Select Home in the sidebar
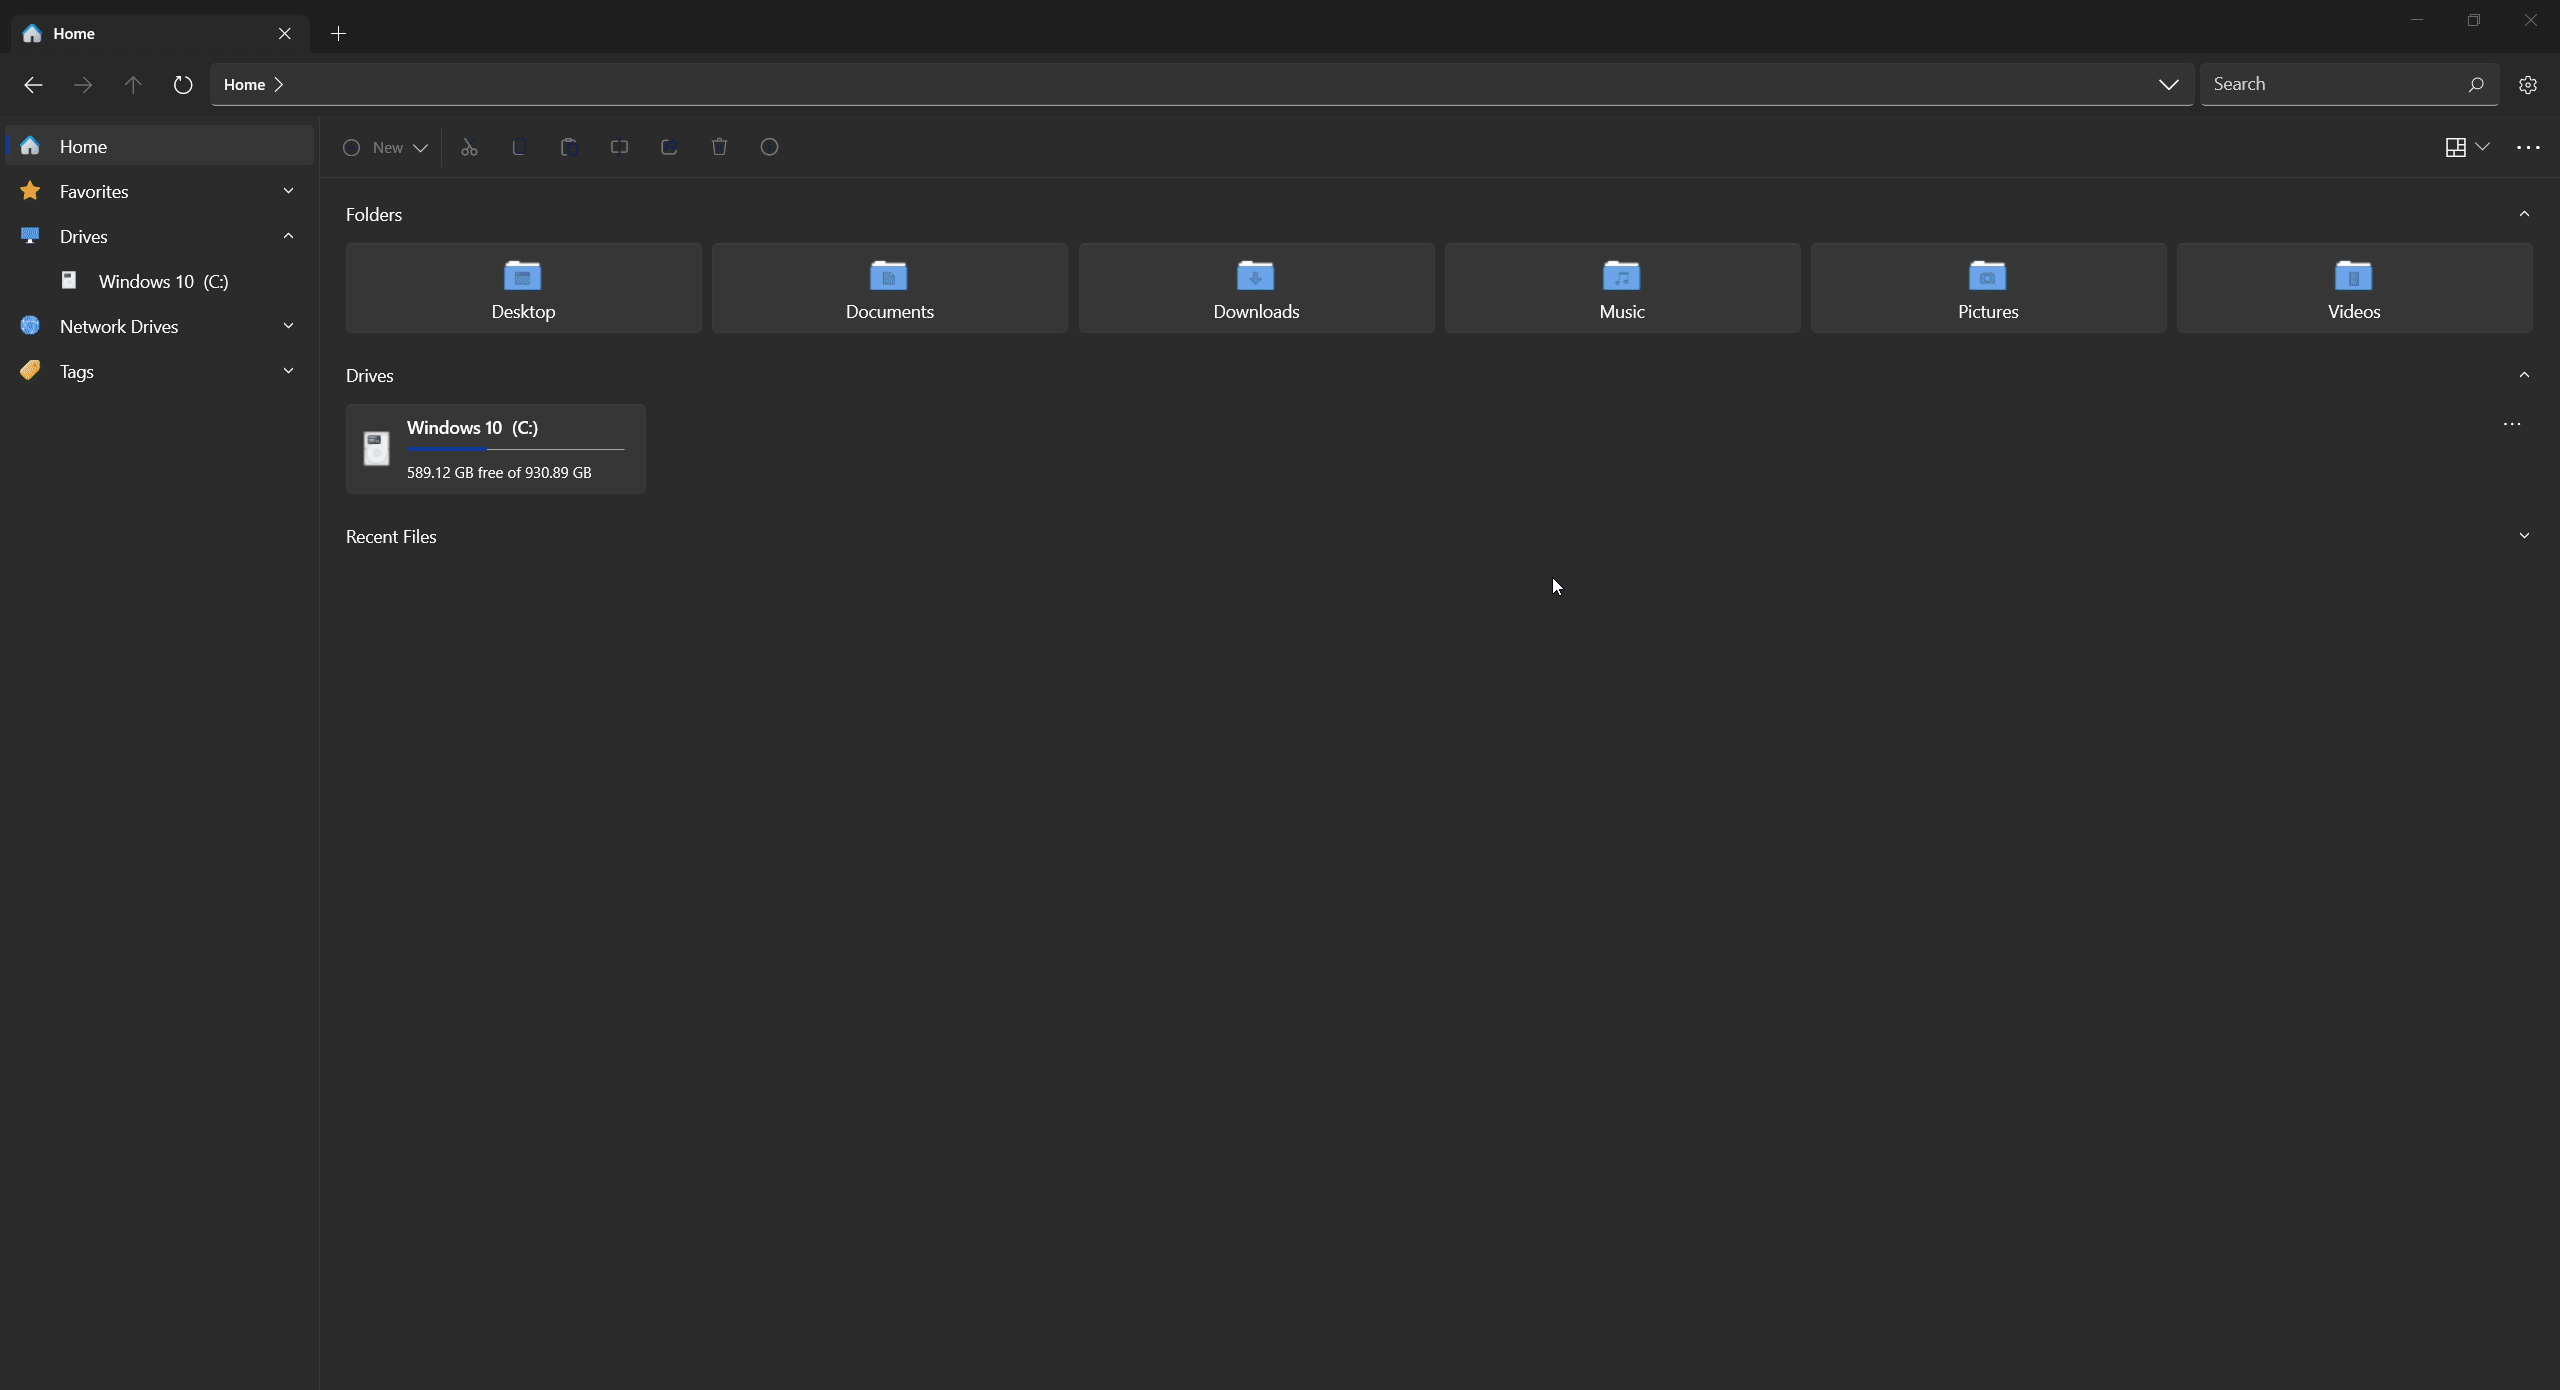Screen dimensions: 2560x1390 point(160,146)
